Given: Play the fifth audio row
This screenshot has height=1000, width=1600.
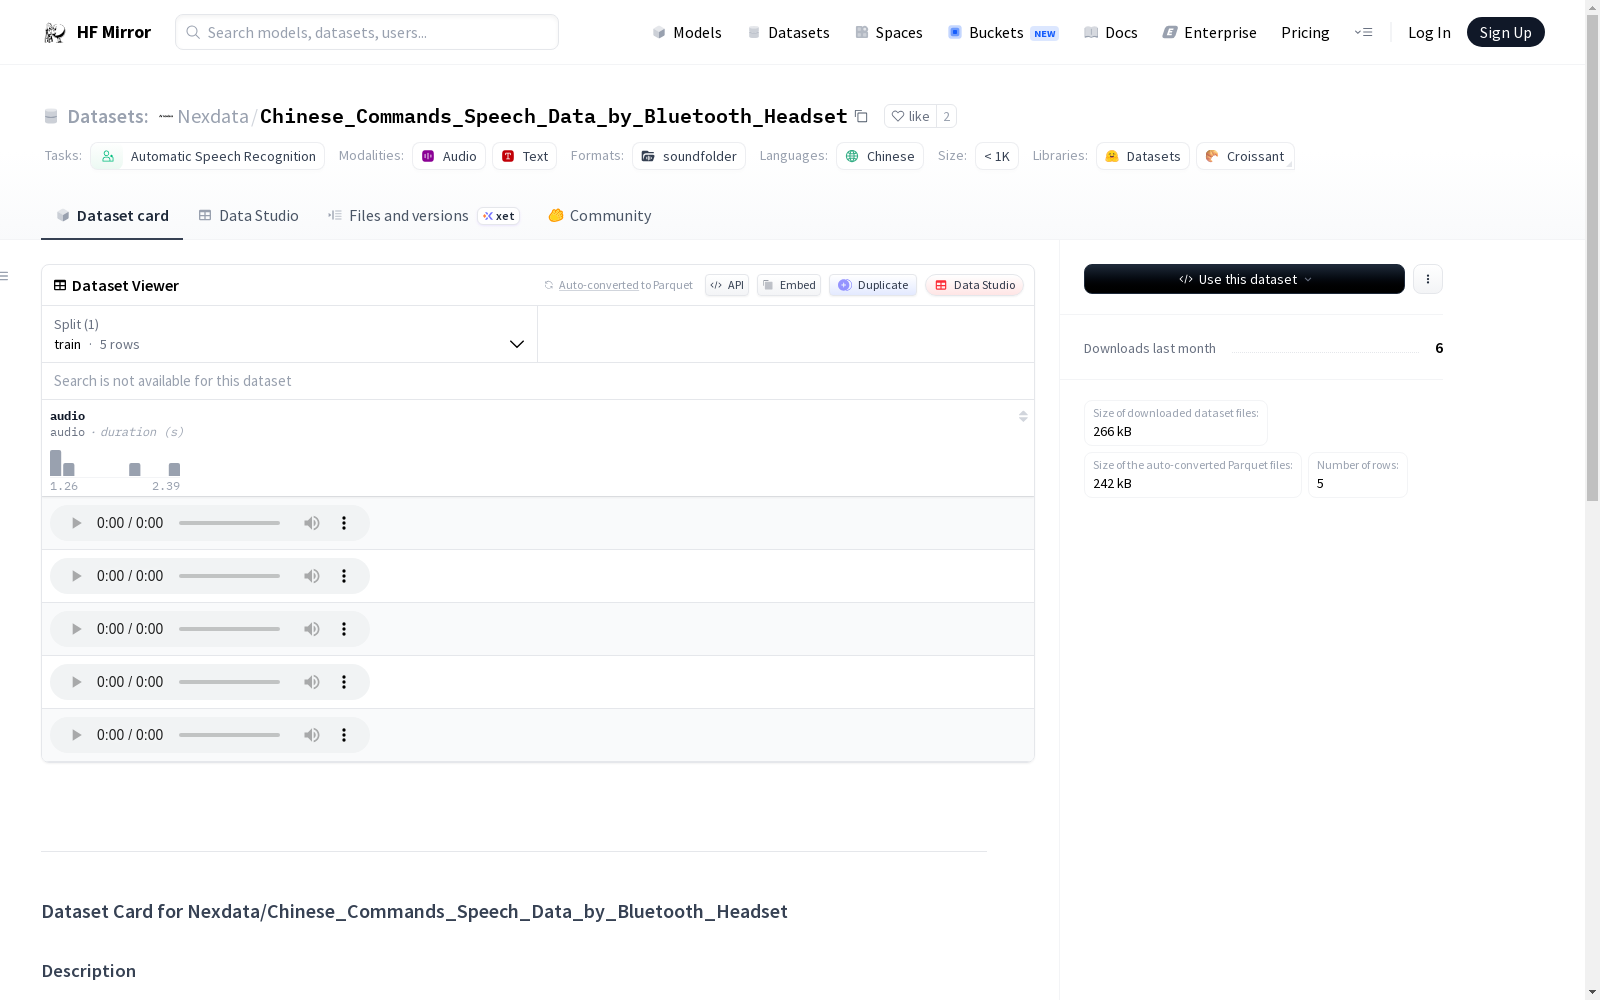Looking at the screenshot, I should pyautogui.click(x=77, y=735).
